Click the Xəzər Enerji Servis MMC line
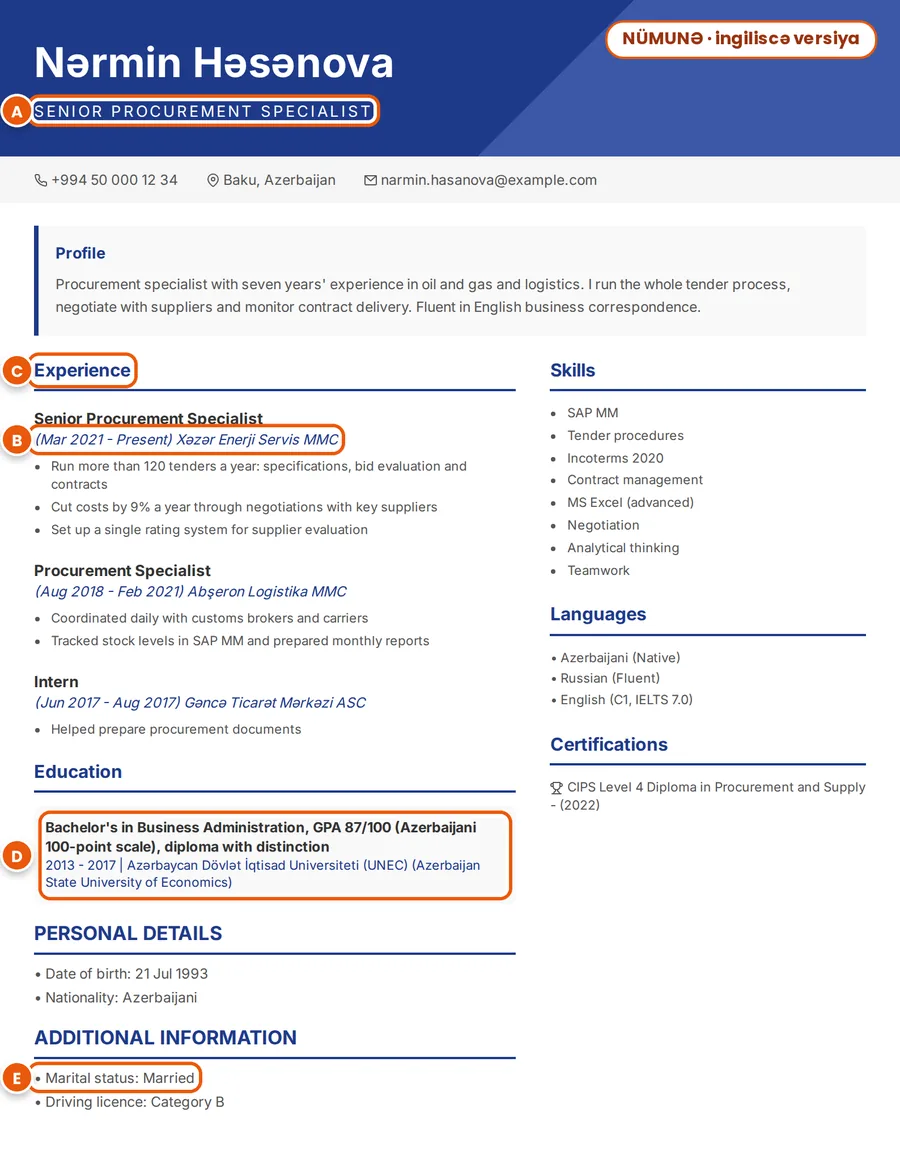Screen dimensions: 900x1151 click(187, 440)
